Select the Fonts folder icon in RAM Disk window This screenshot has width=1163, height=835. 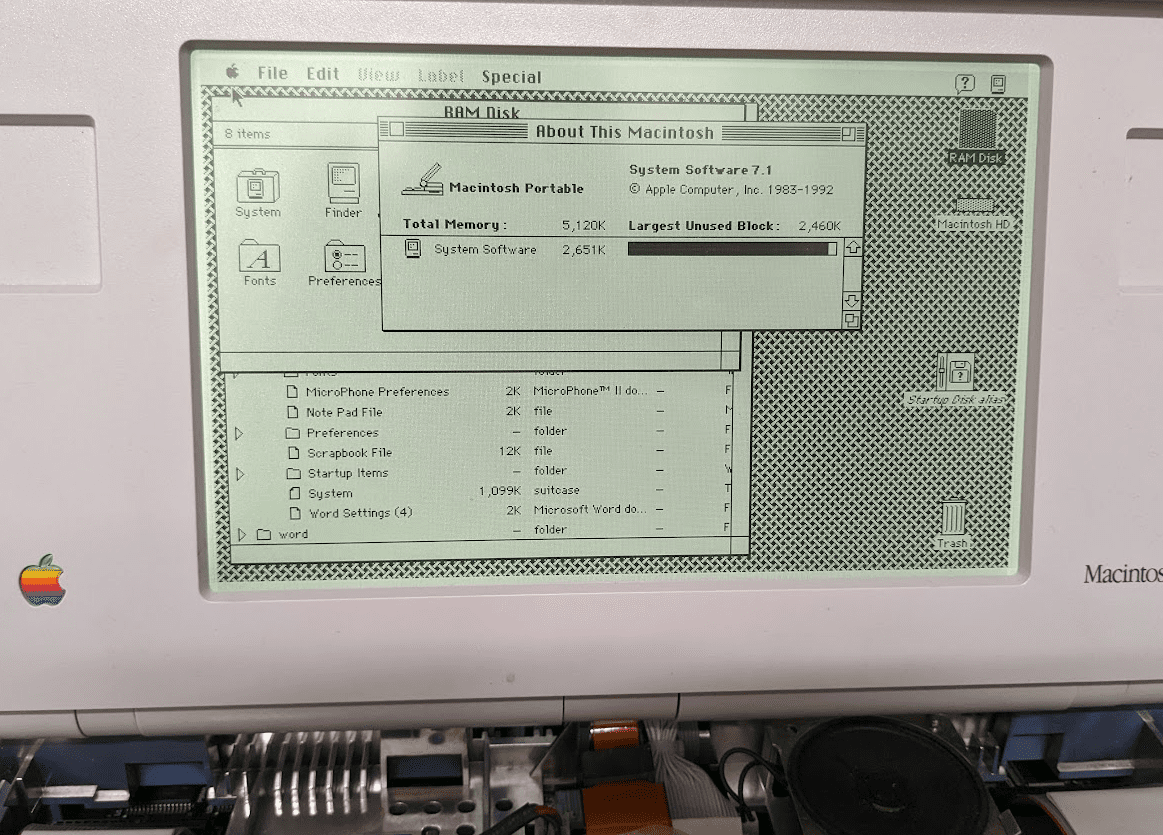click(259, 257)
